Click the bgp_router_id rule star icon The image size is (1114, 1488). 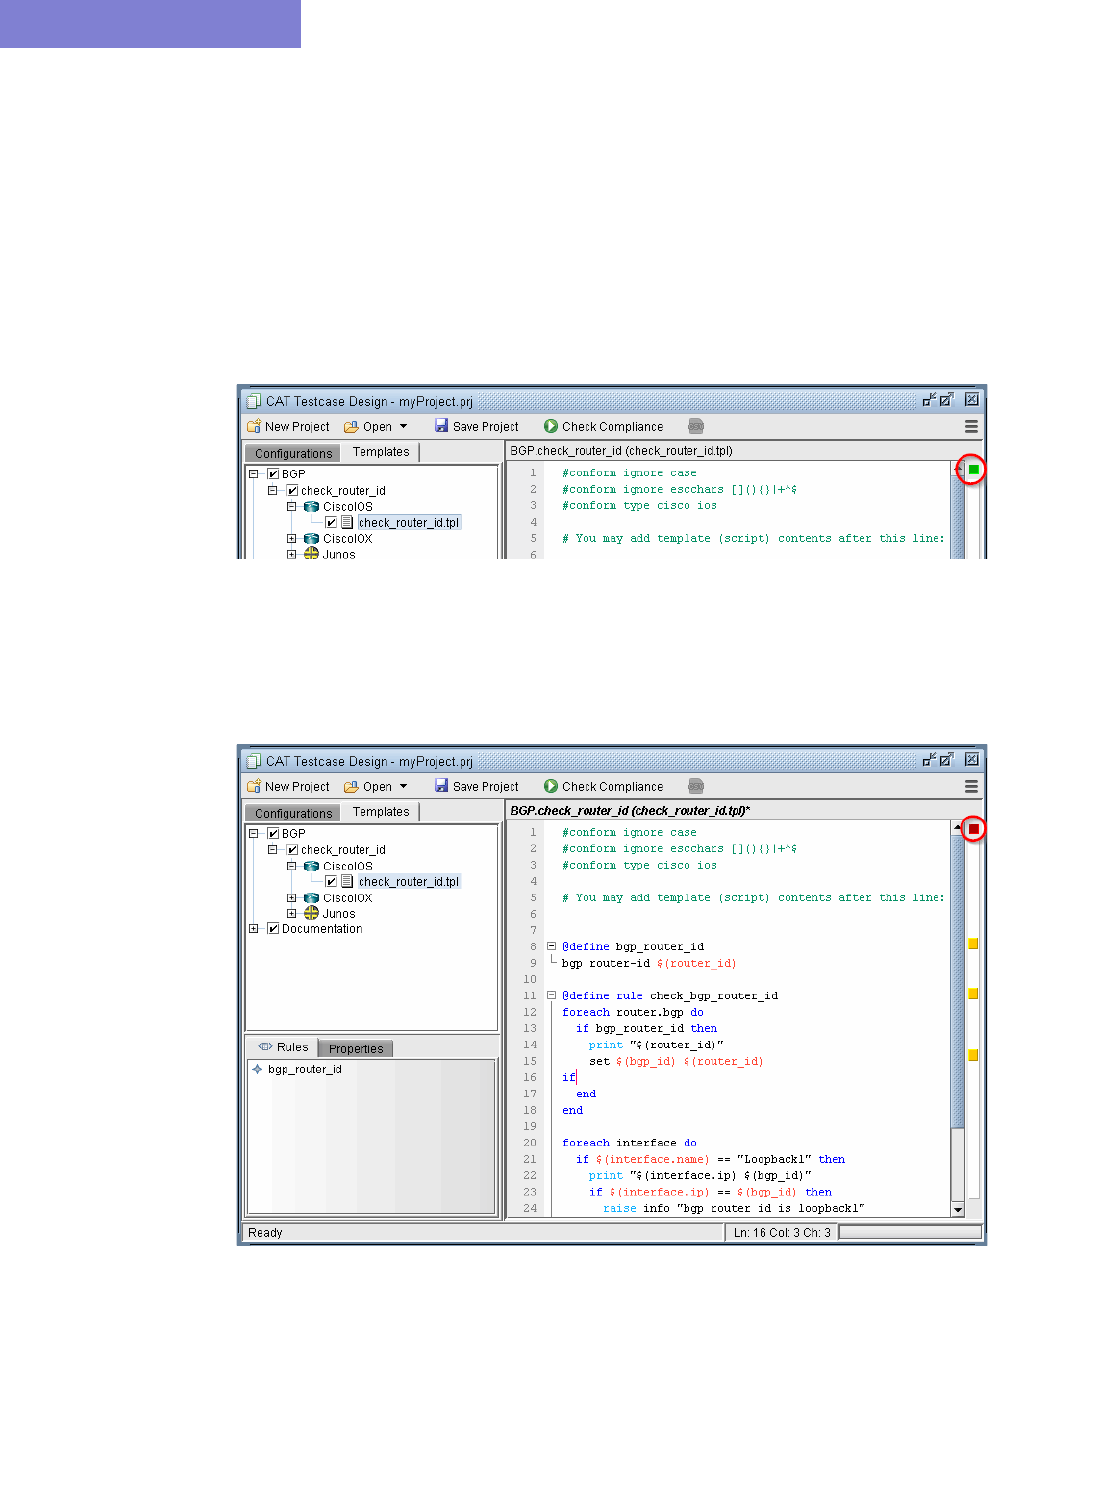point(257,1069)
